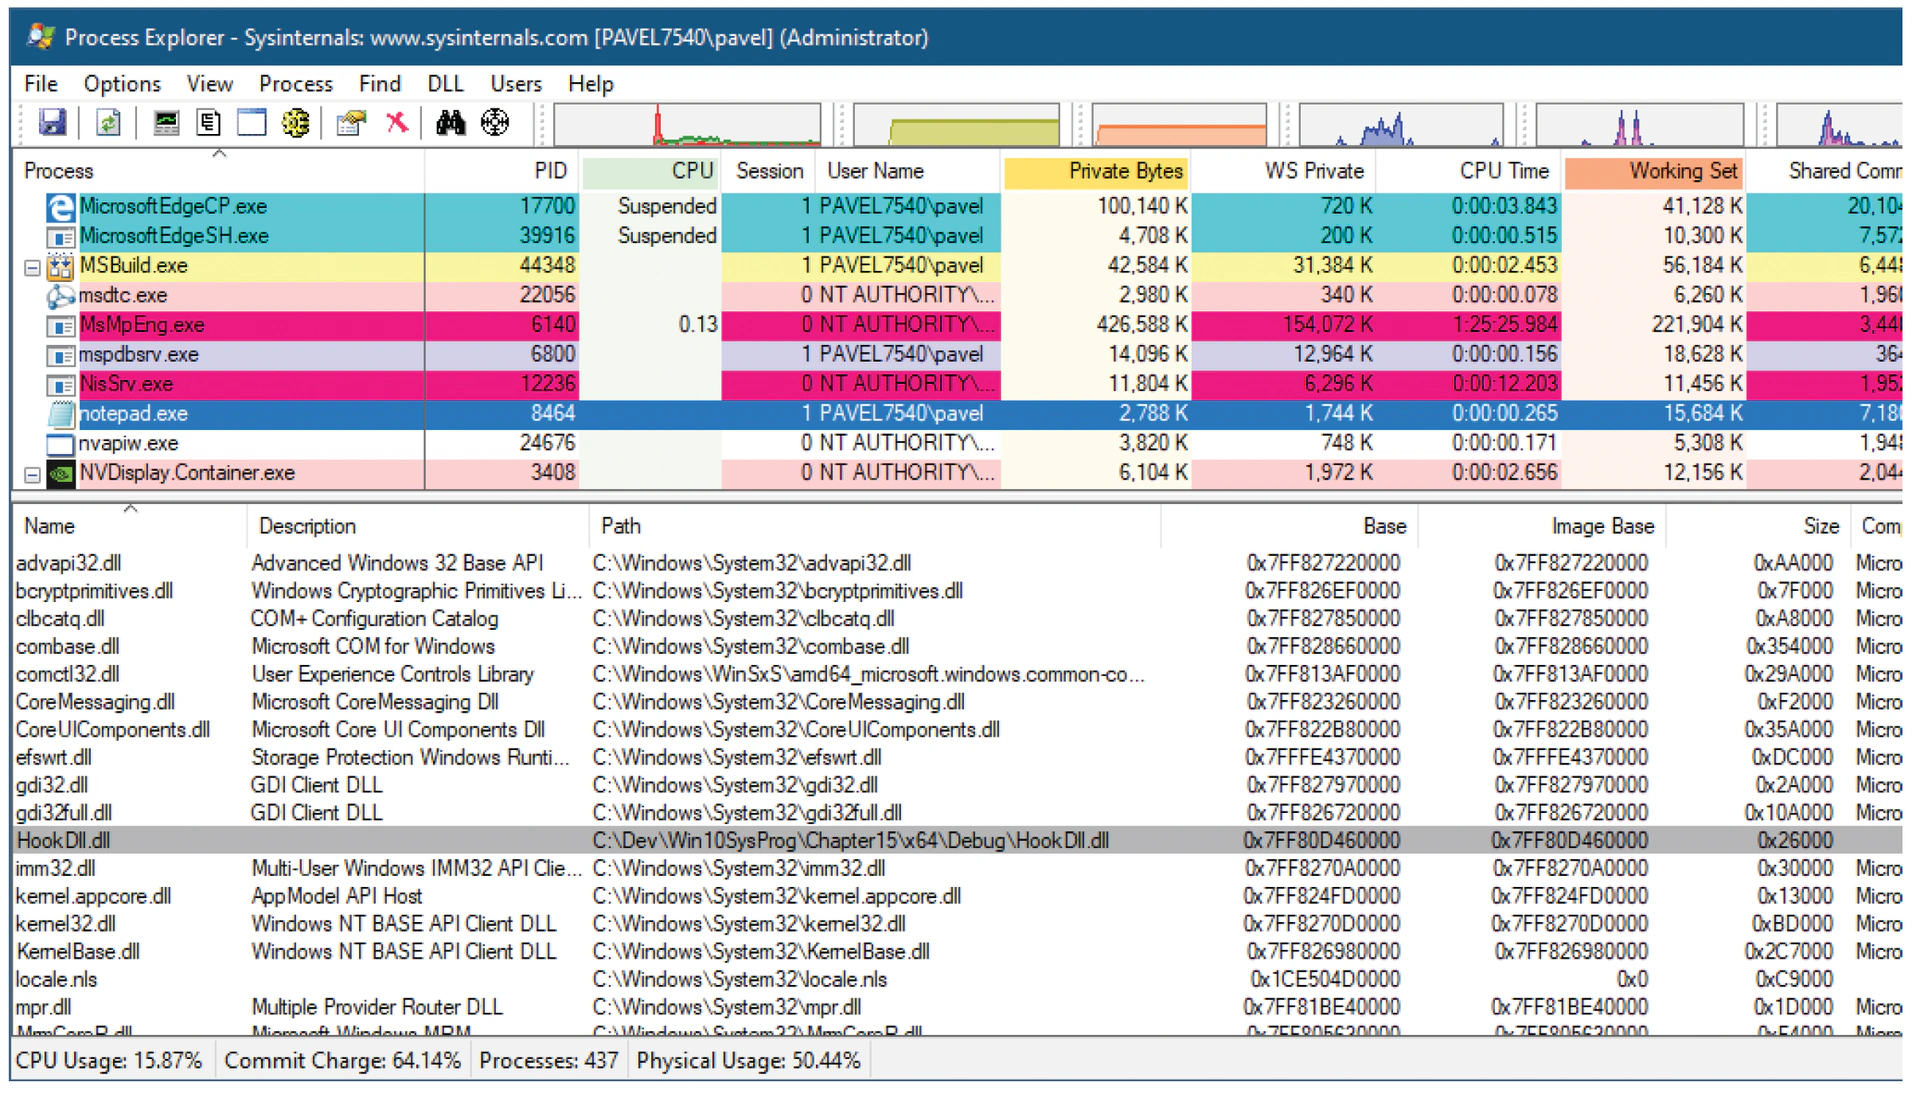Open System Information graph icon

coord(166,123)
